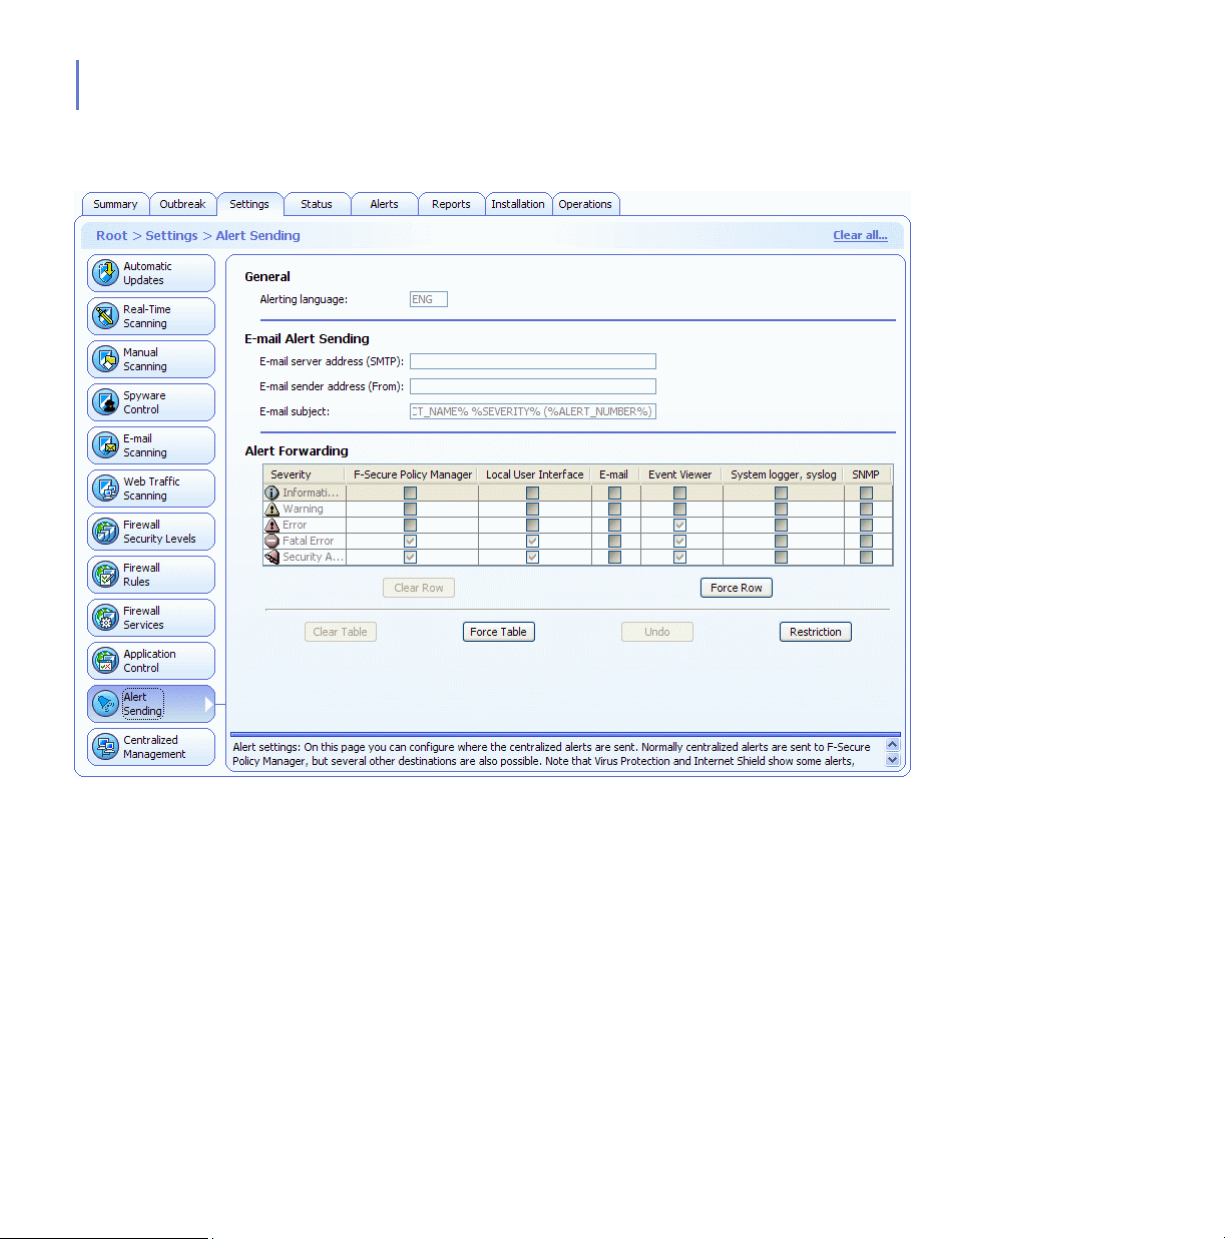
Task: Click the Severity column header
Action: (304, 475)
